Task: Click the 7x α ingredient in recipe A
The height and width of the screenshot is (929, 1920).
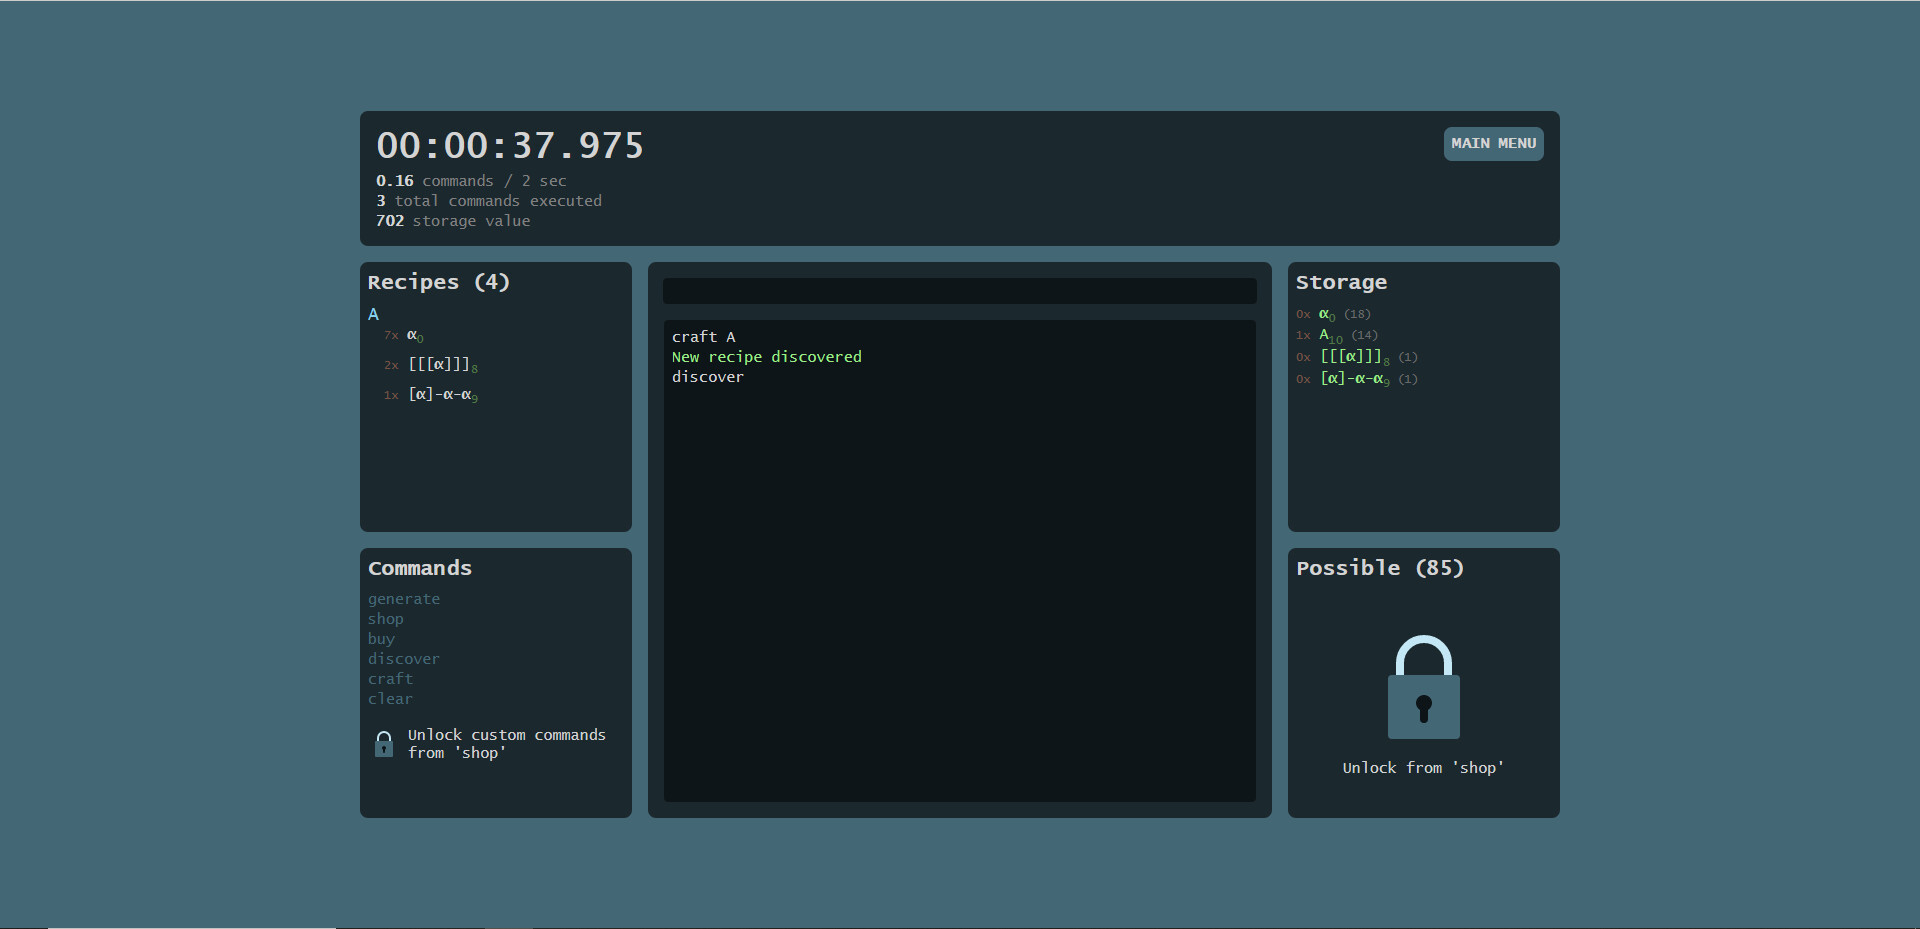Action: pos(414,336)
